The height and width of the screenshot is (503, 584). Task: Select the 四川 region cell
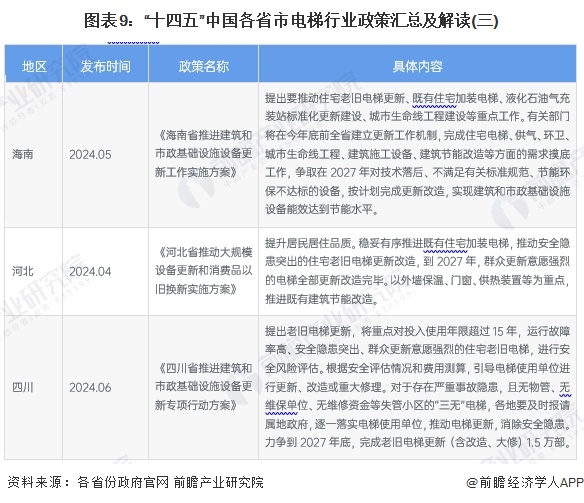(x=23, y=388)
